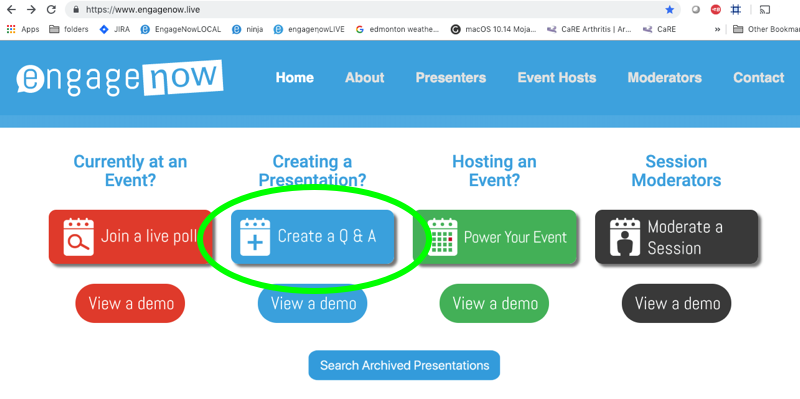Open the edmonton weather Google bookmark
Image resolution: width=800 pixels, height=399 pixels.
coord(397,29)
